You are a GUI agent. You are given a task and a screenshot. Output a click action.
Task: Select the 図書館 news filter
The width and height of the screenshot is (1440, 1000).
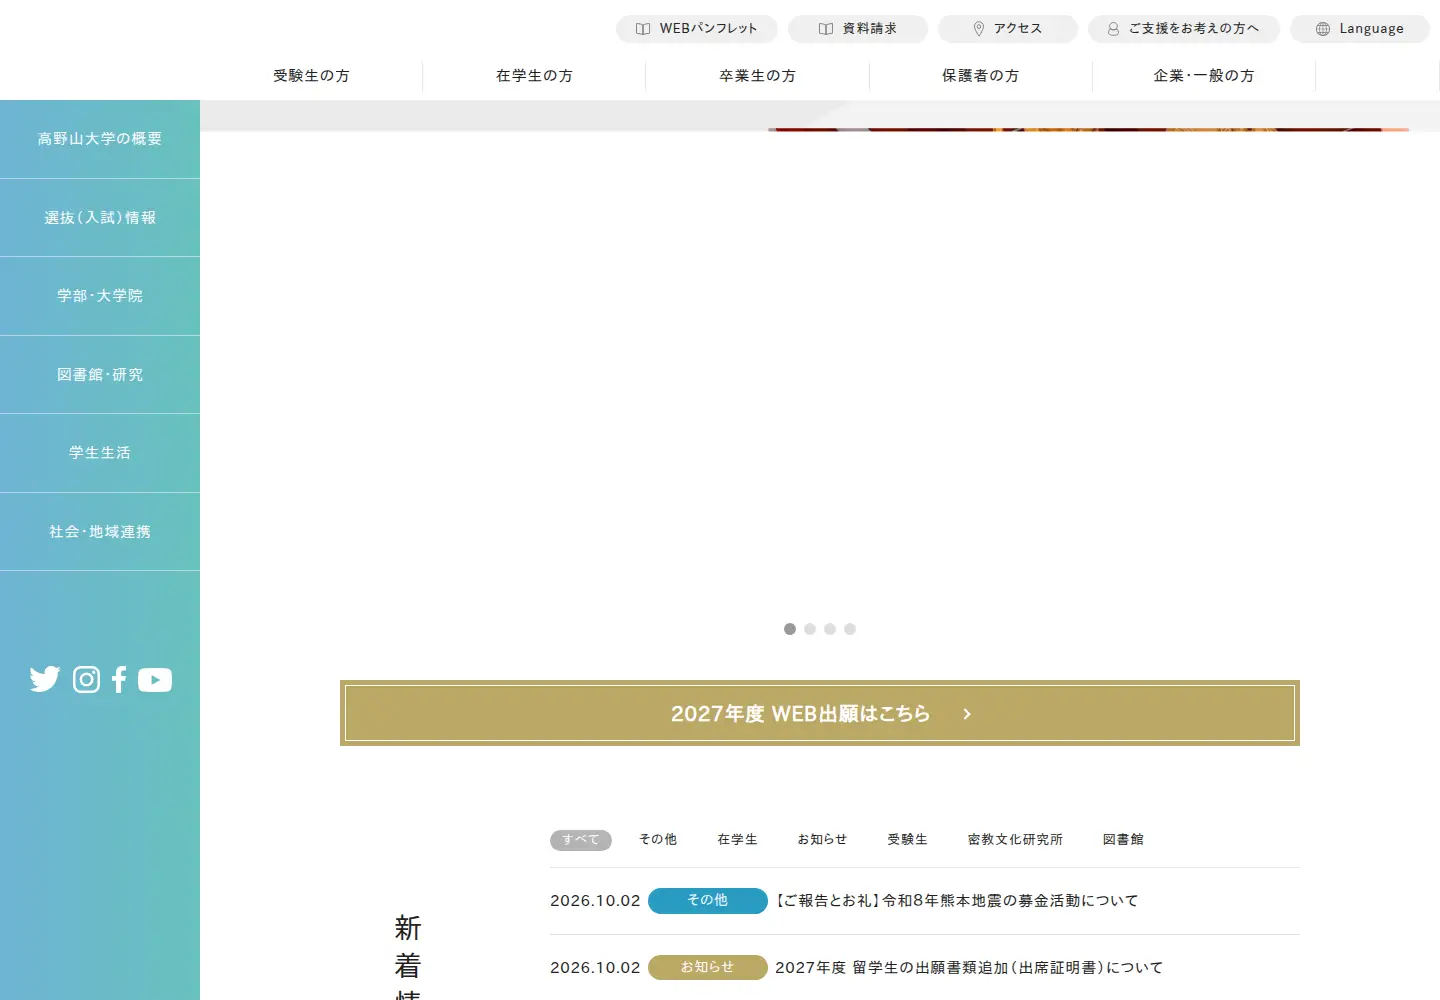(1123, 840)
